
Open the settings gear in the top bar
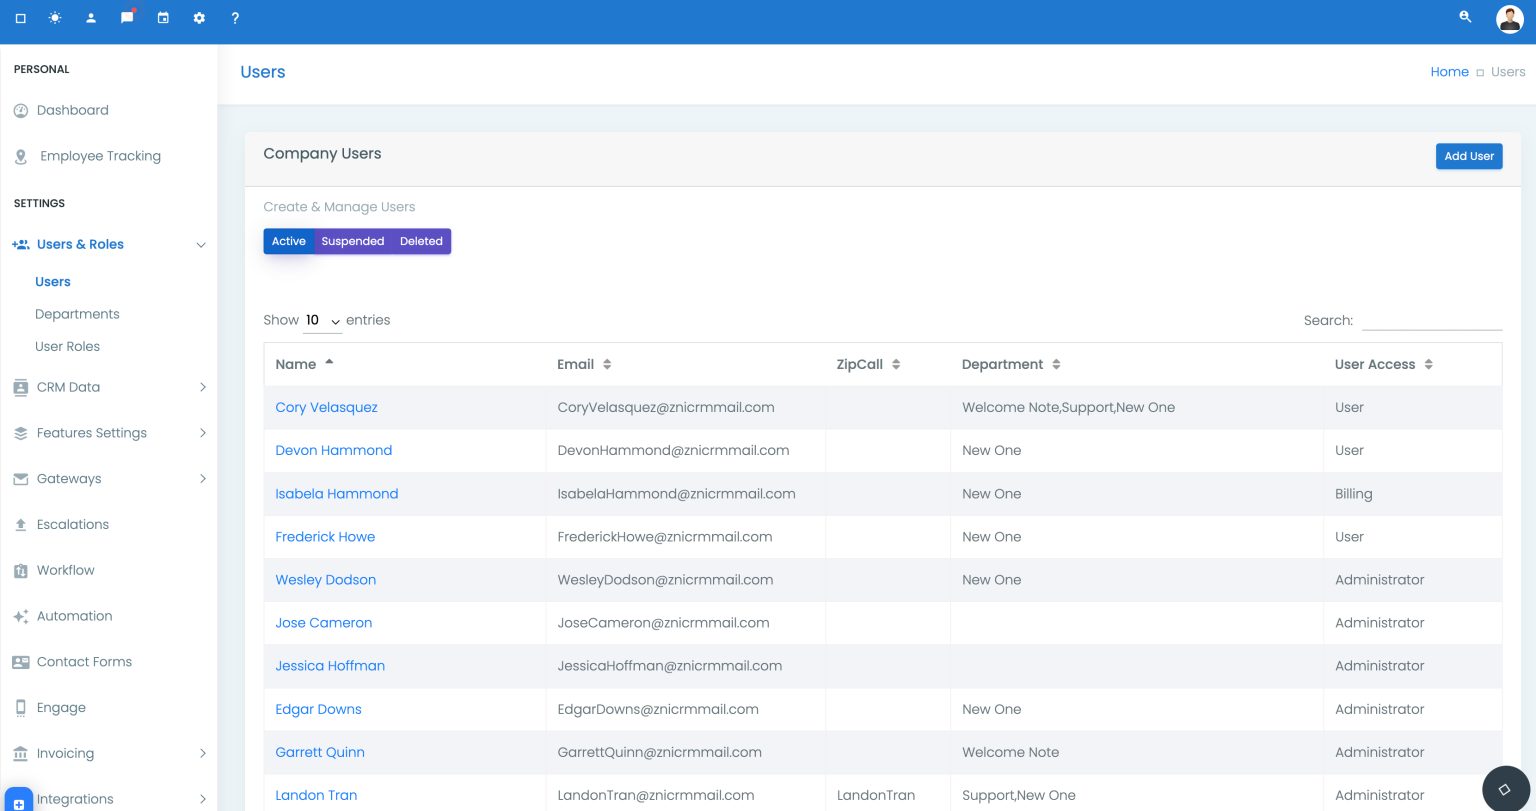pyautogui.click(x=199, y=17)
